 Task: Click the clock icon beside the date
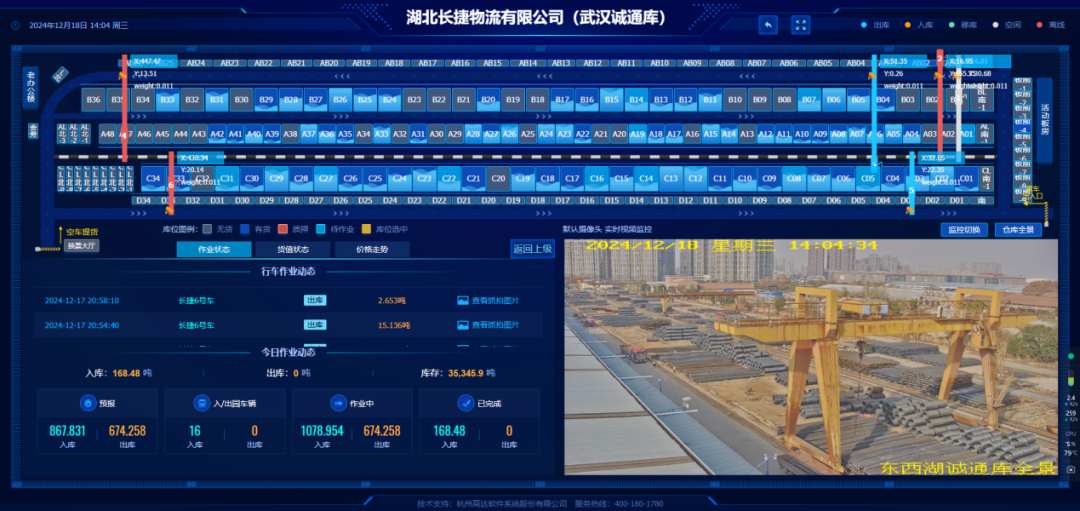coord(15,25)
